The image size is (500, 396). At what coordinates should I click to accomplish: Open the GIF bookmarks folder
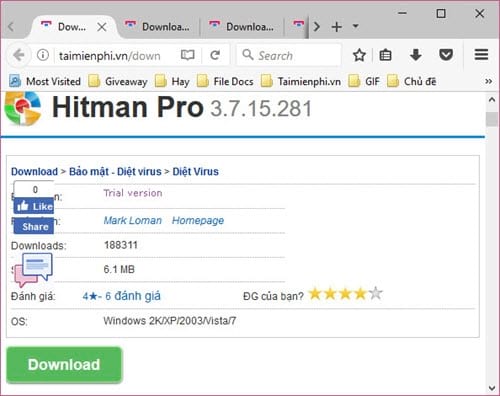point(364,81)
